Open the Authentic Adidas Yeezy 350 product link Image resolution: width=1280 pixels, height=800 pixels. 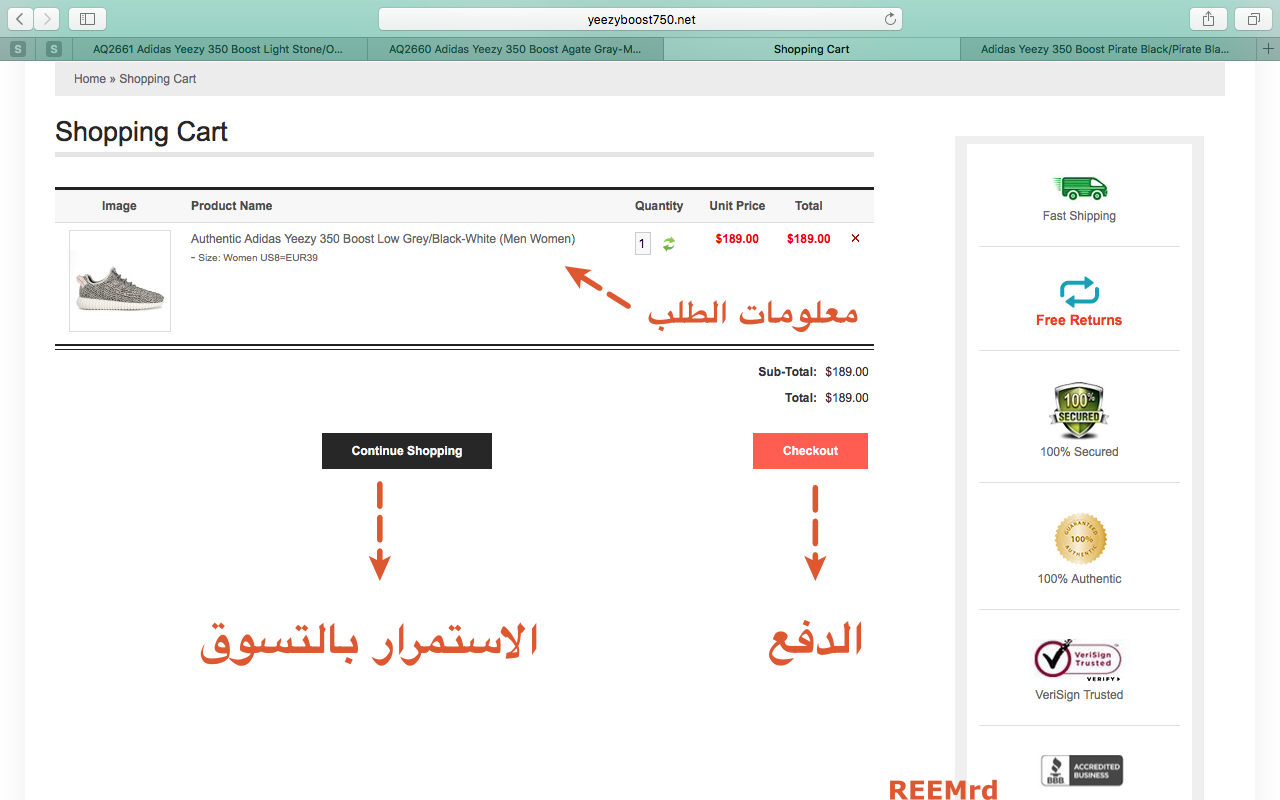(x=383, y=239)
